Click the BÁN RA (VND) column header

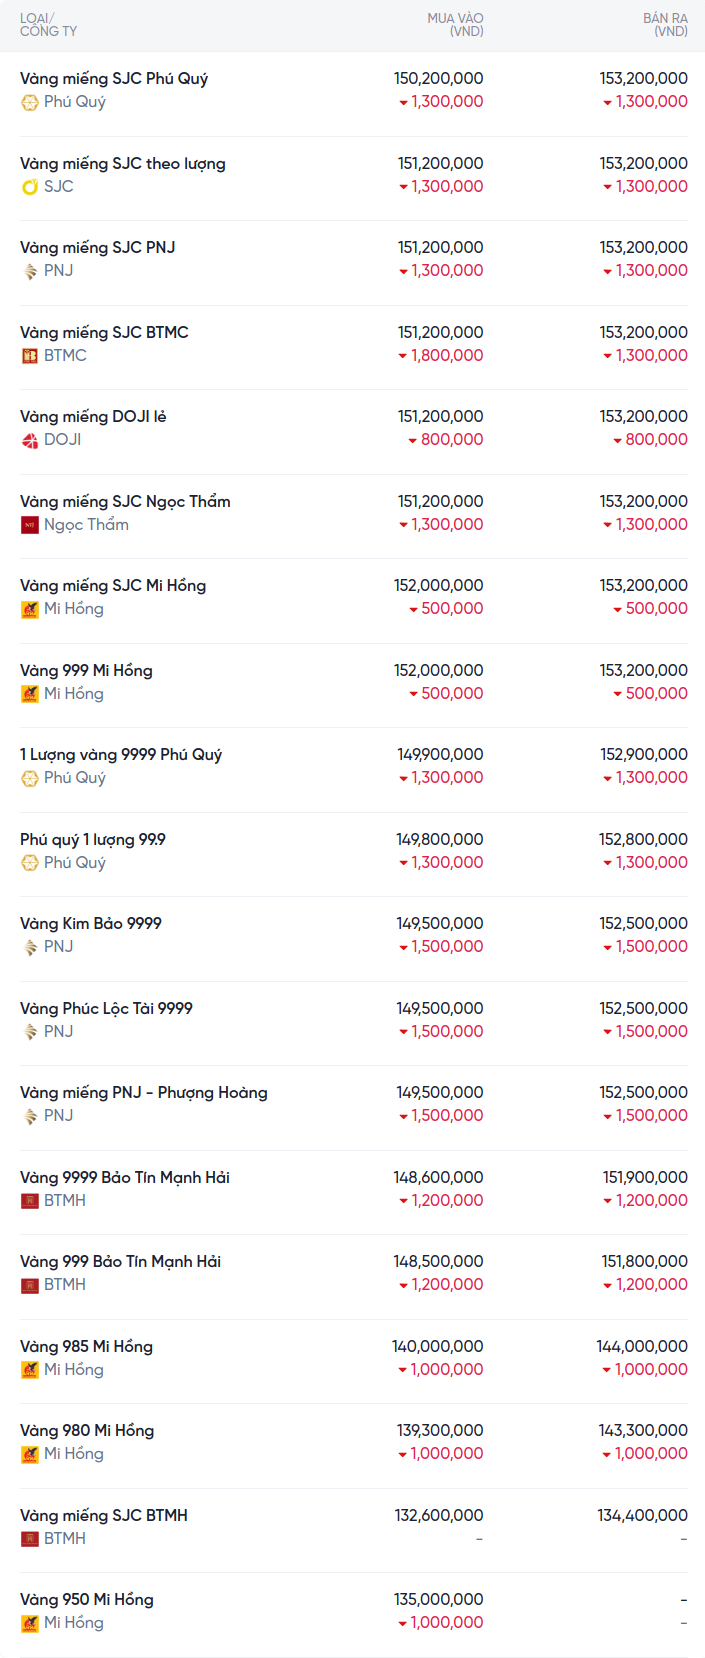pos(665,25)
